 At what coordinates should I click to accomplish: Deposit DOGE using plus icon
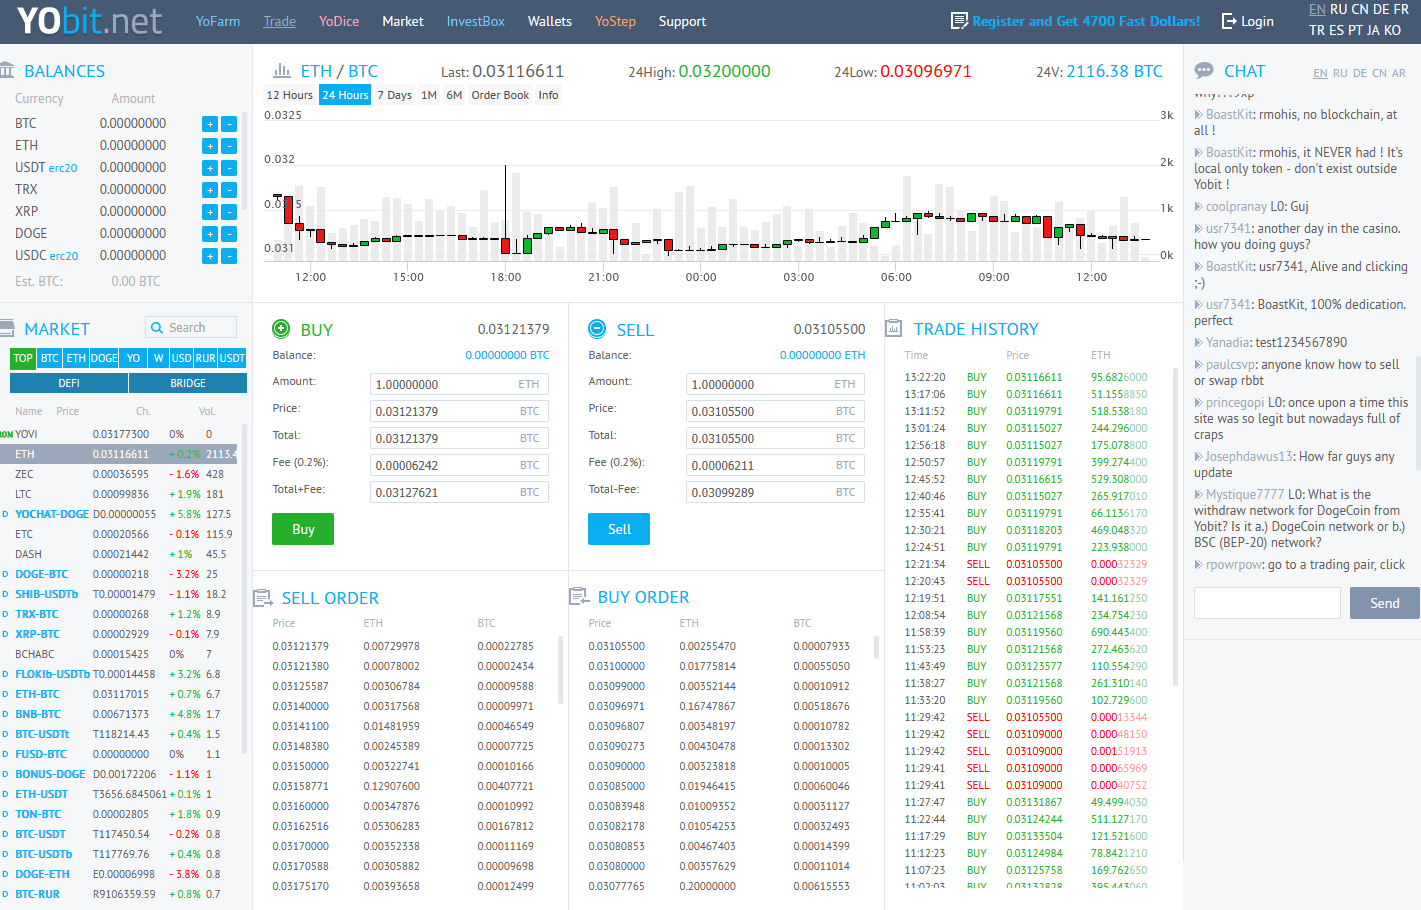pyautogui.click(x=210, y=234)
